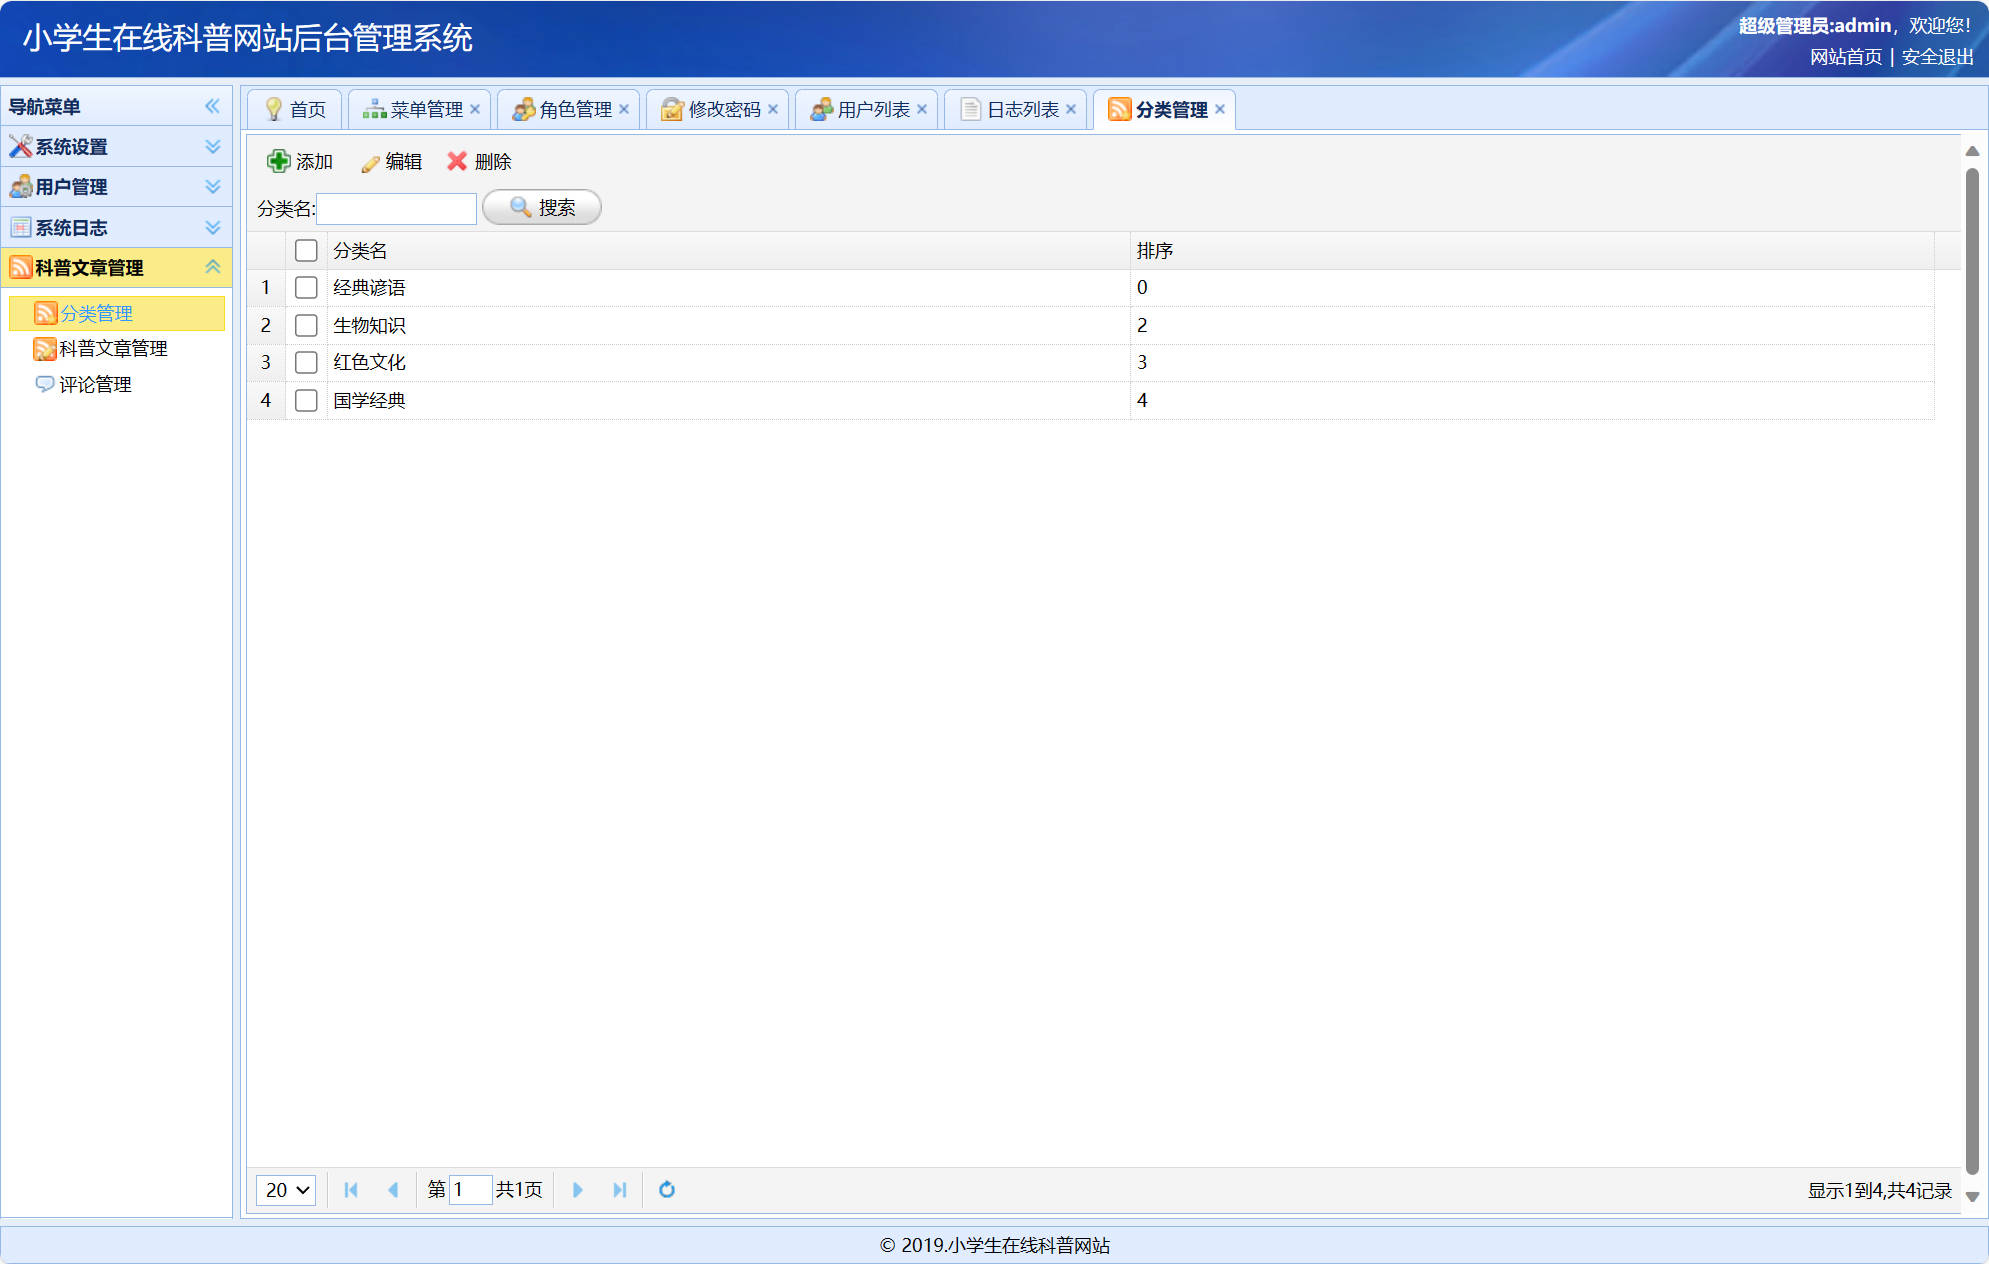Screen dimensions: 1989x1264
Task: Open 分类管理 via its RSS sidebar icon
Action: [45, 313]
